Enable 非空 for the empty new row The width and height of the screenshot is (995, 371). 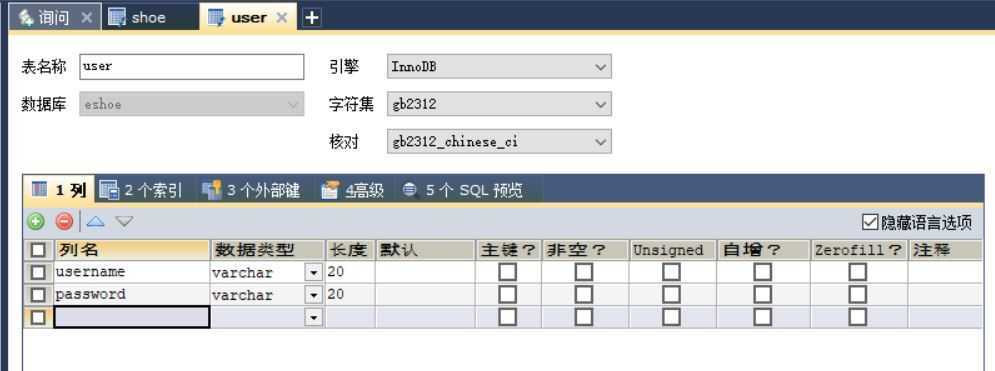coord(584,317)
